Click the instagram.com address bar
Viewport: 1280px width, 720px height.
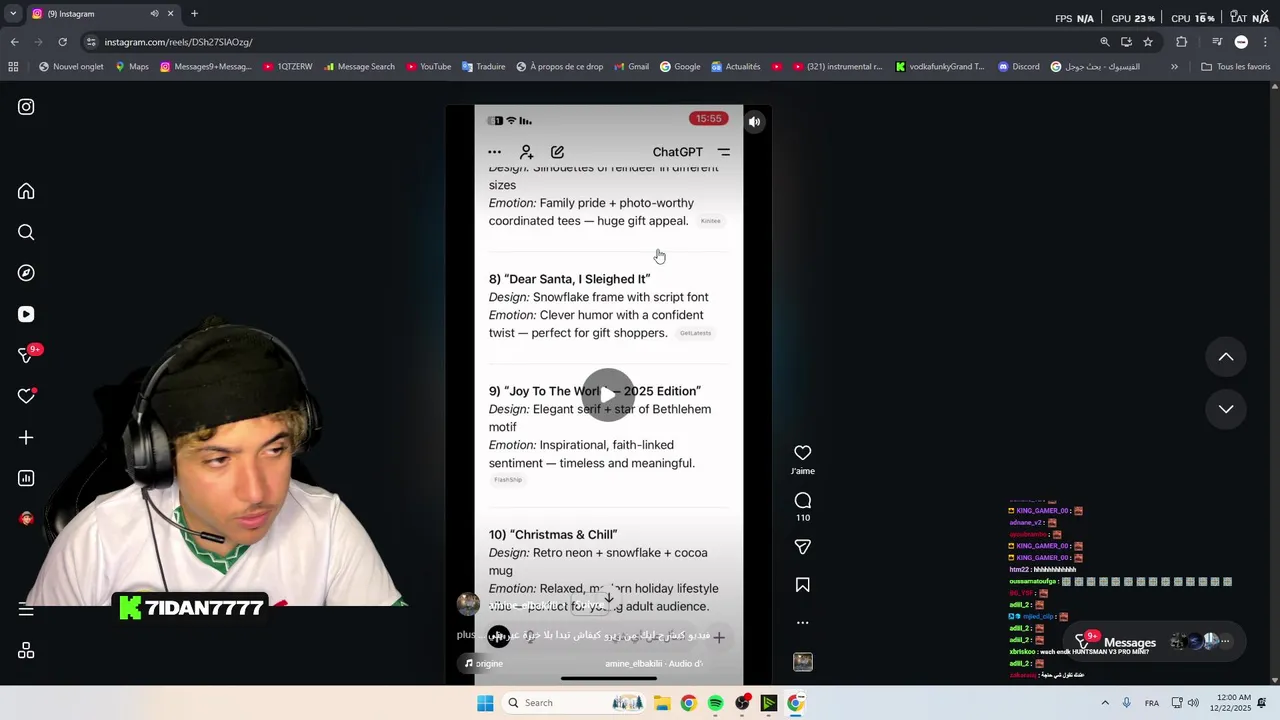pos(590,42)
